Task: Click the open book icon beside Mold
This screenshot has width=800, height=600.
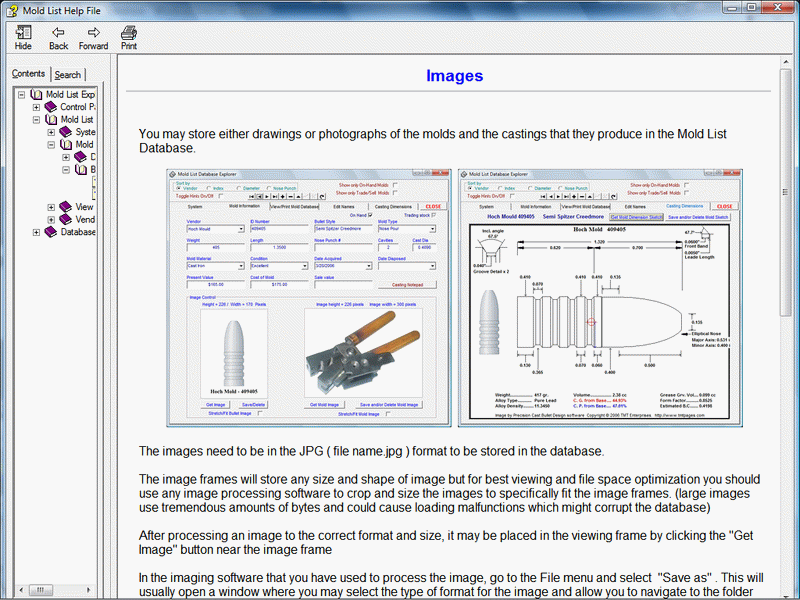Action: (66, 144)
